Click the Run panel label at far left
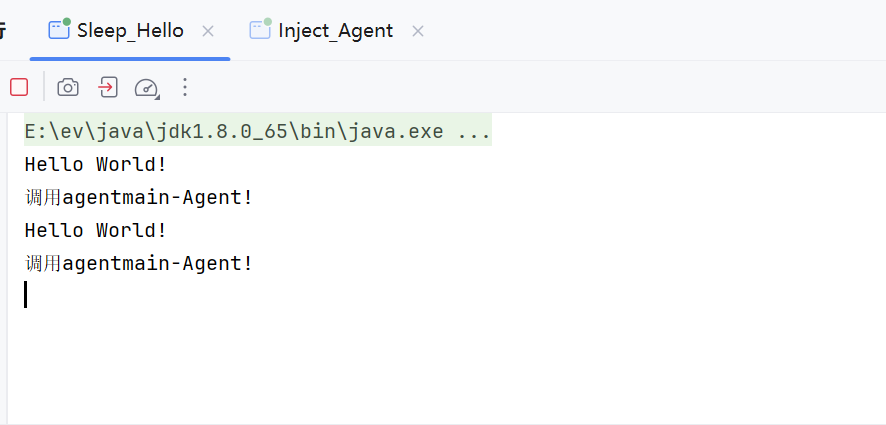Screen dimensions: 886x425 point(2,30)
